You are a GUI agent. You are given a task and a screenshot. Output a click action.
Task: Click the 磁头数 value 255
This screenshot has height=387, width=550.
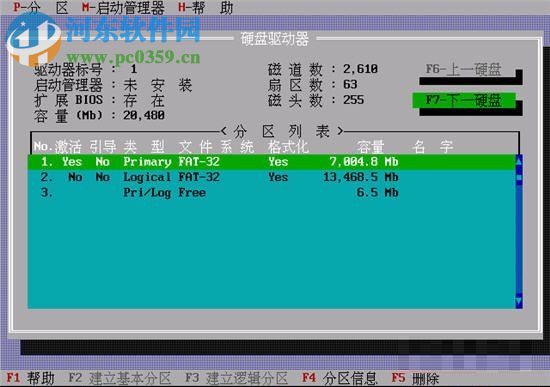pos(353,100)
